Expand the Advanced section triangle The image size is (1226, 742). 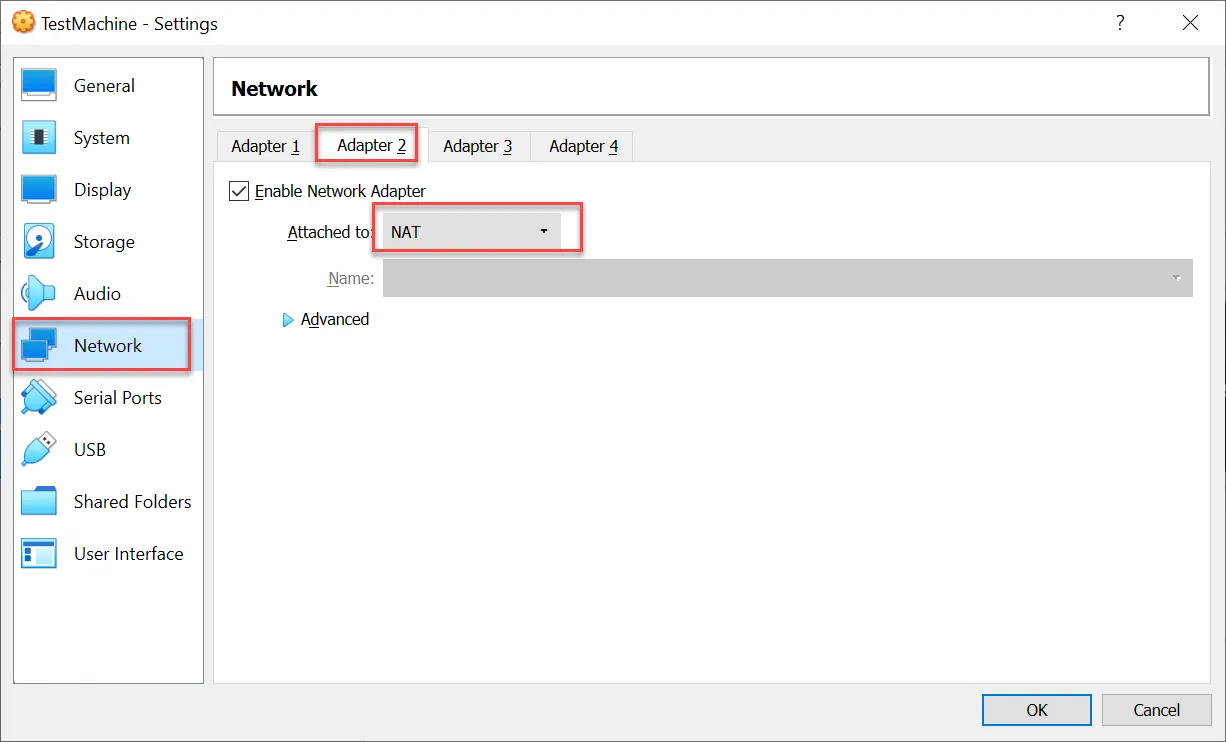click(x=289, y=320)
